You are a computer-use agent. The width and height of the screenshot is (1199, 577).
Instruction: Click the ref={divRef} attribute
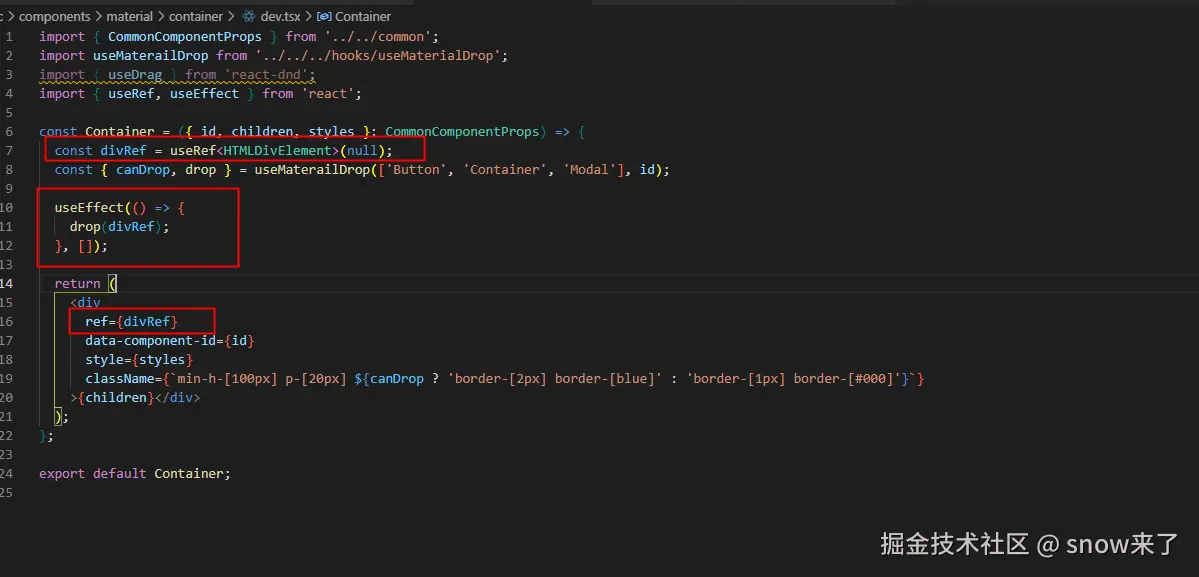point(131,322)
